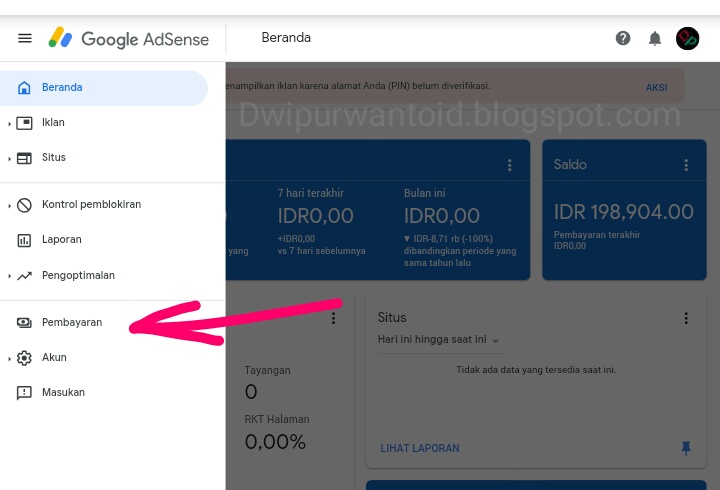Click the Google AdSense logo
Viewport: 720px width, 490px height.
(129, 39)
